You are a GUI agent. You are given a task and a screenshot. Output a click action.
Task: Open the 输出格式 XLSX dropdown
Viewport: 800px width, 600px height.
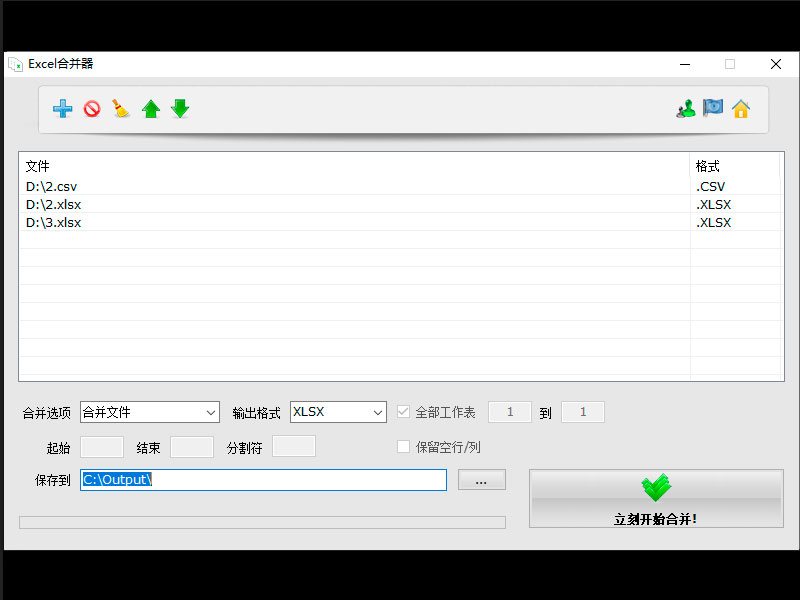click(x=338, y=412)
